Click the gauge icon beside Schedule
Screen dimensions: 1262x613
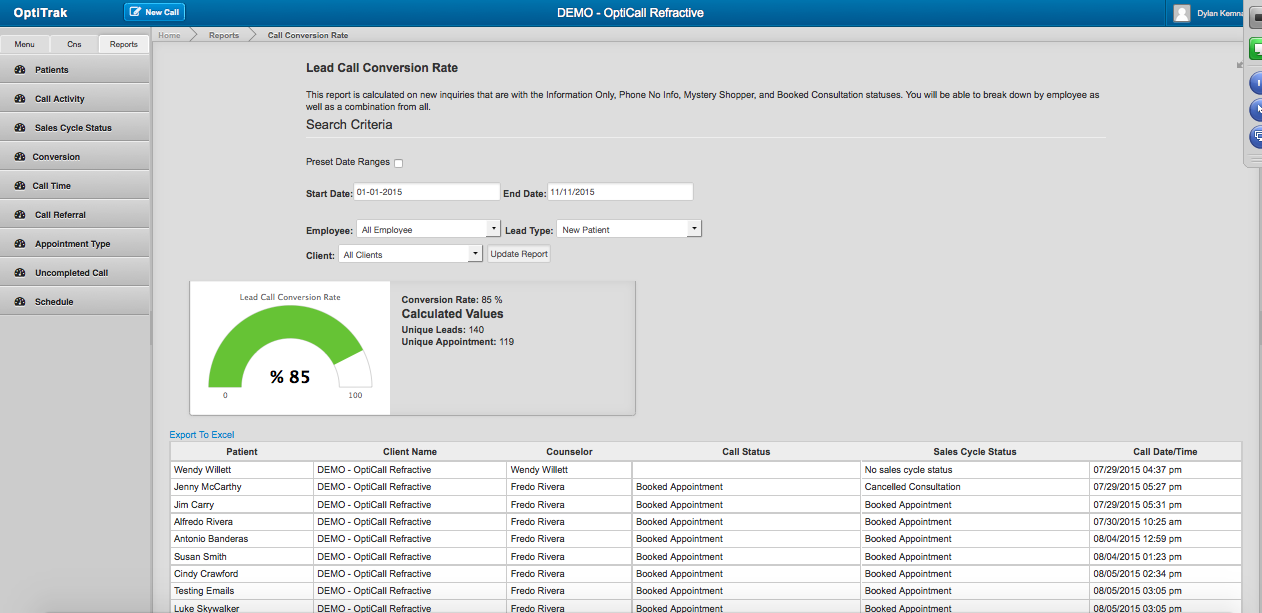coord(21,302)
